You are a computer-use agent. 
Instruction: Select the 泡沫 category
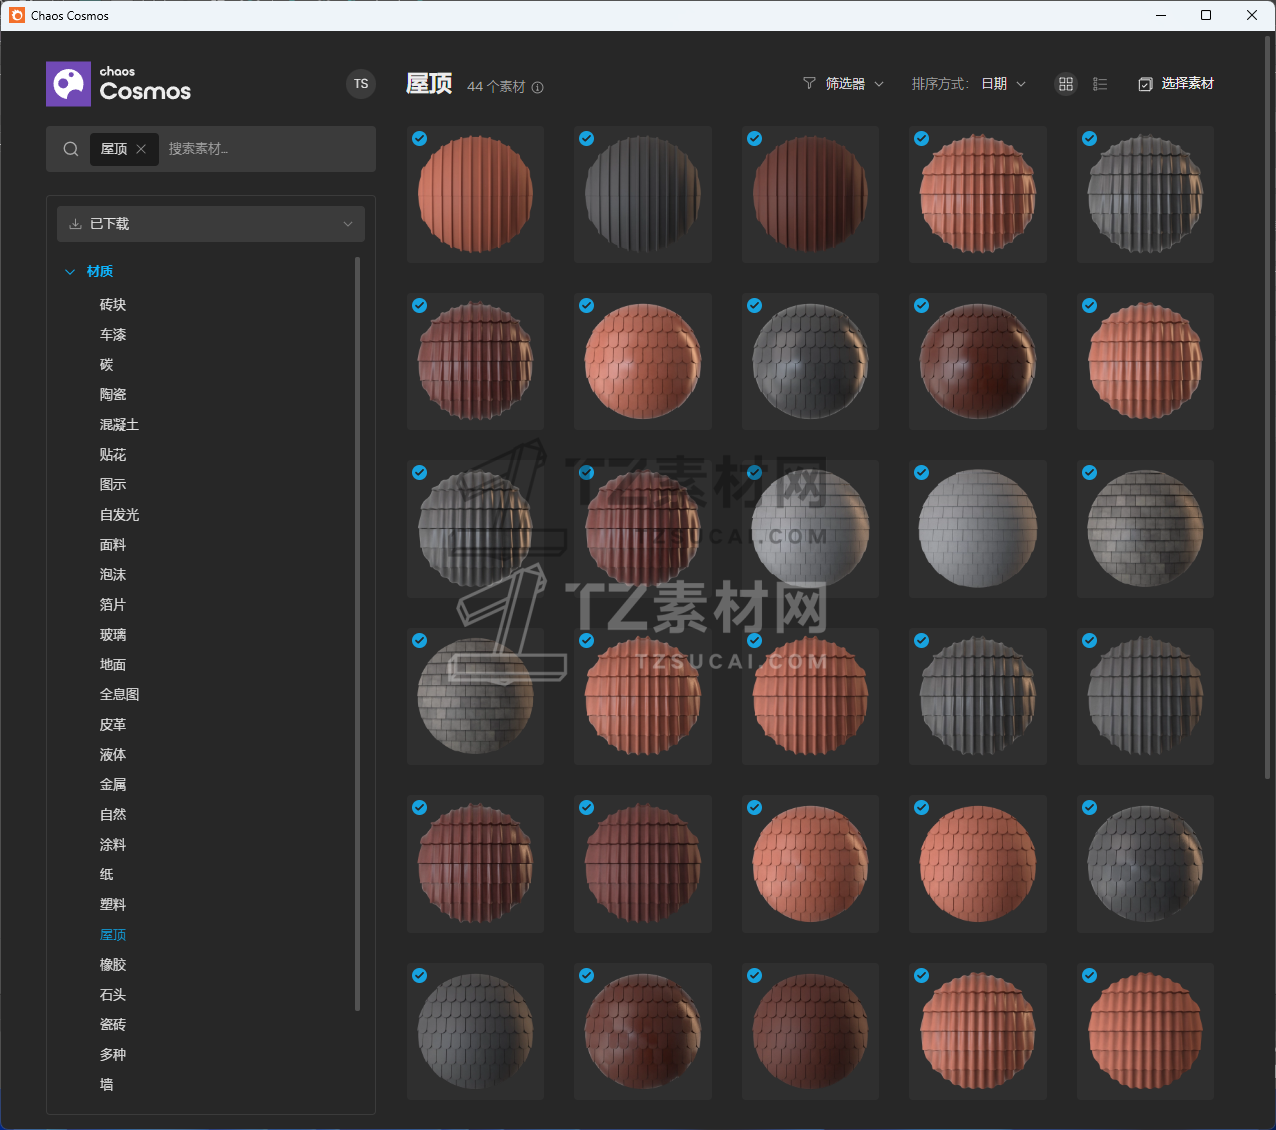(x=113, y=575)
